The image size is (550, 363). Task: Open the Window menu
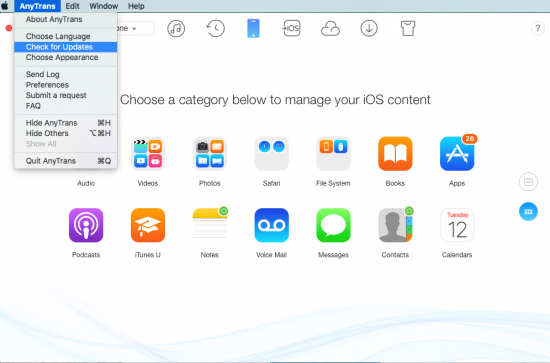coord(103,6)
